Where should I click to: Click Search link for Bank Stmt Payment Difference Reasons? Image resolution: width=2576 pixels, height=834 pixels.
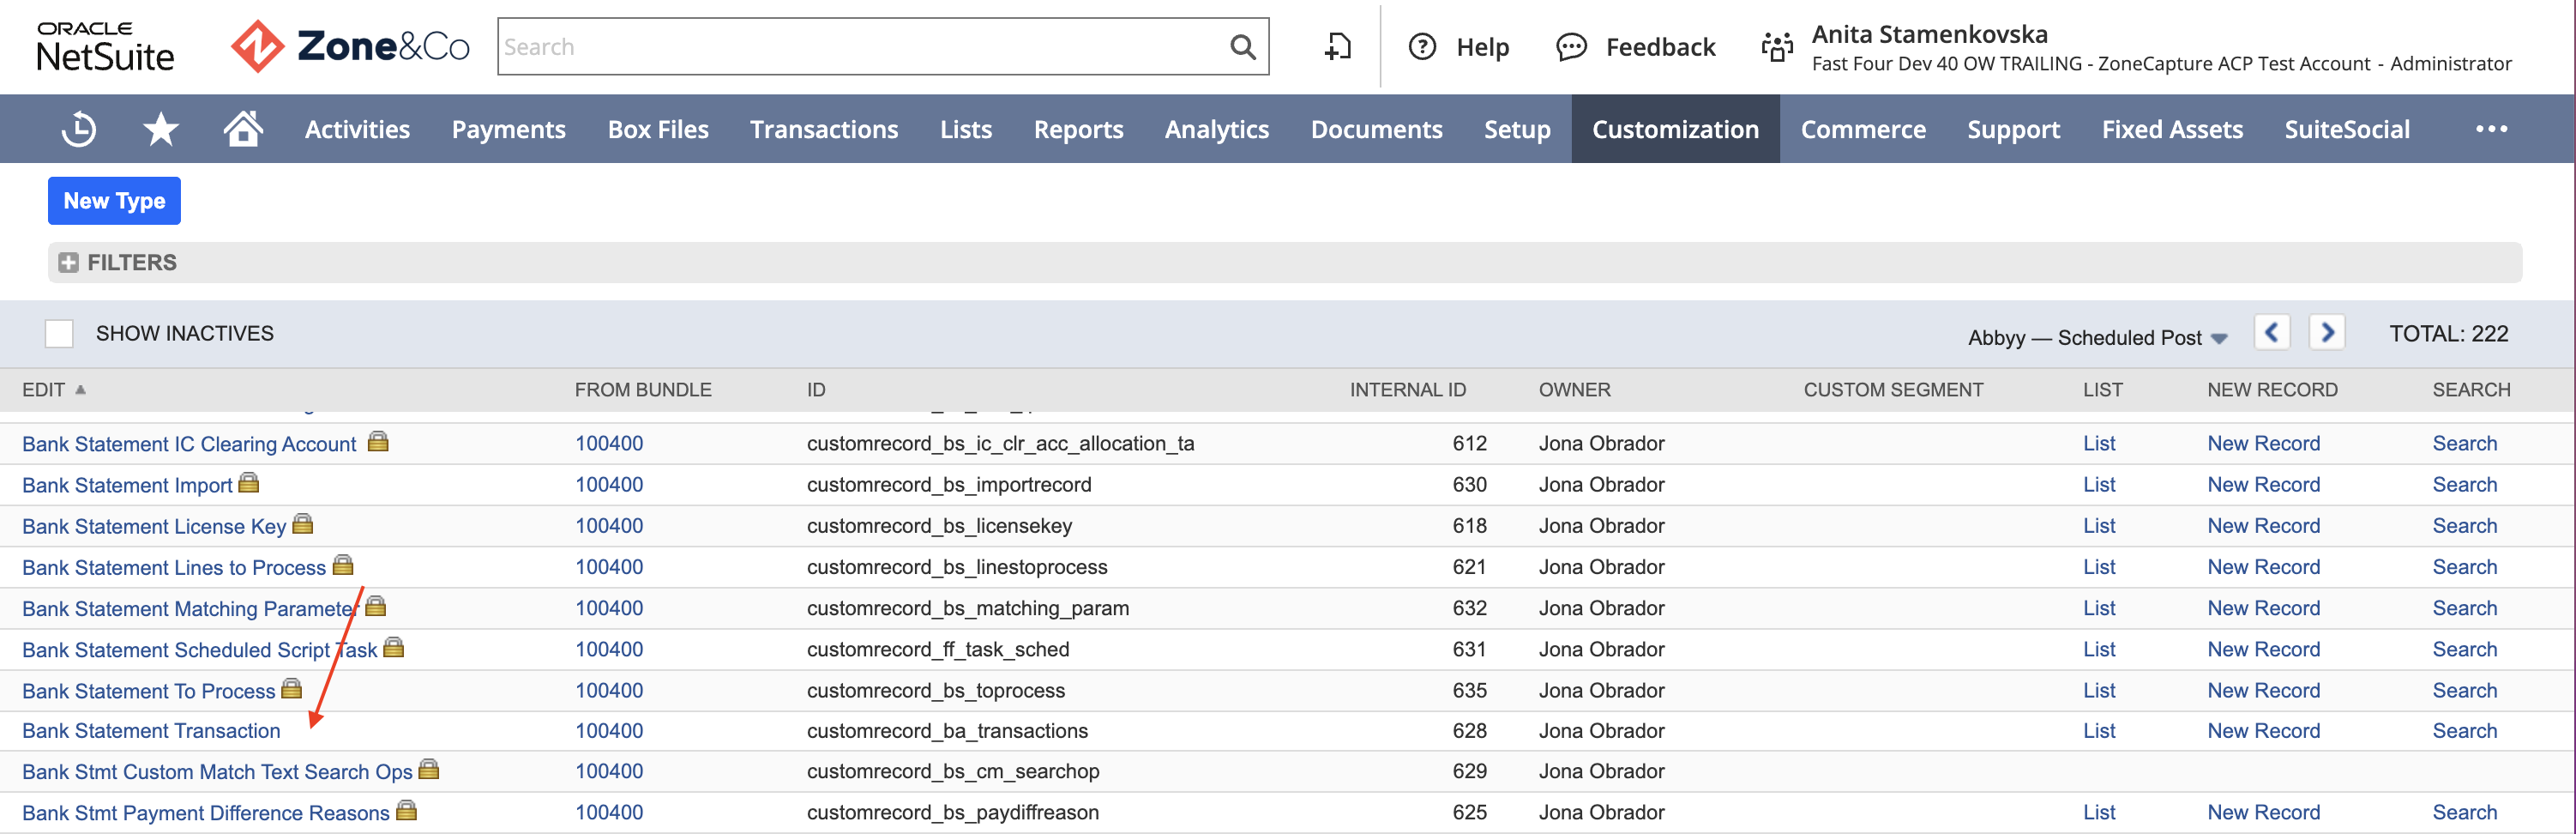(2464, 813)
